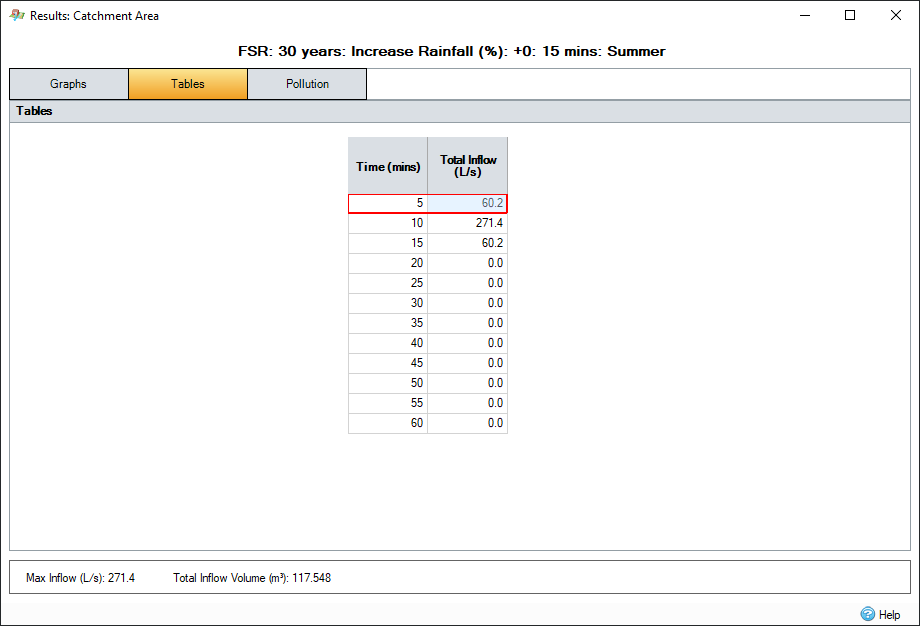This screenshot has height=626, width=920.
Task: Select inflow cell 0.0 in the 45 min row
Action: click(x=468, y=363)
